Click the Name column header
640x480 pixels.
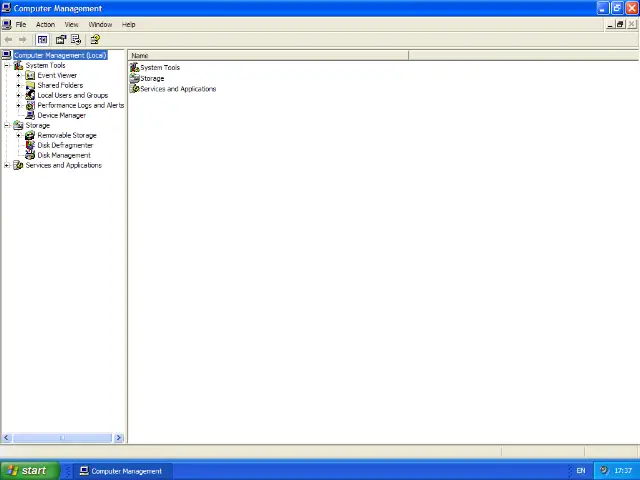point(268,56)
